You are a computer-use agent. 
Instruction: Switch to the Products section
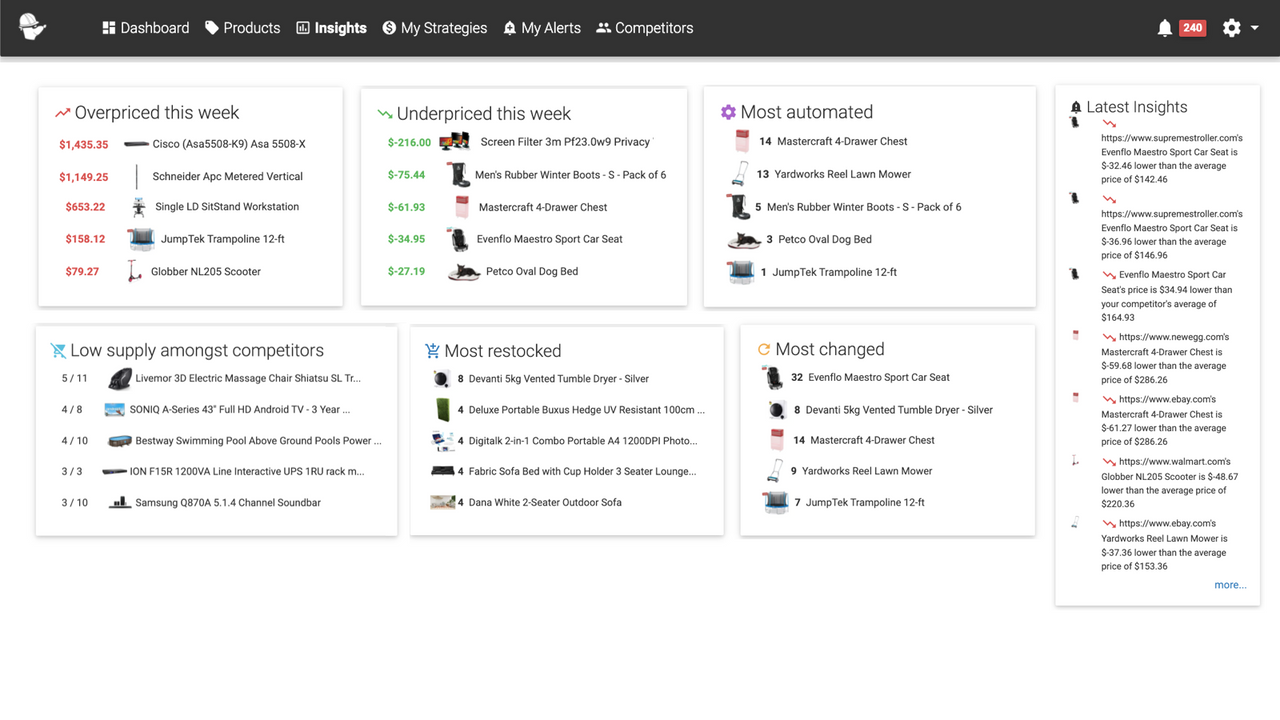242,27
